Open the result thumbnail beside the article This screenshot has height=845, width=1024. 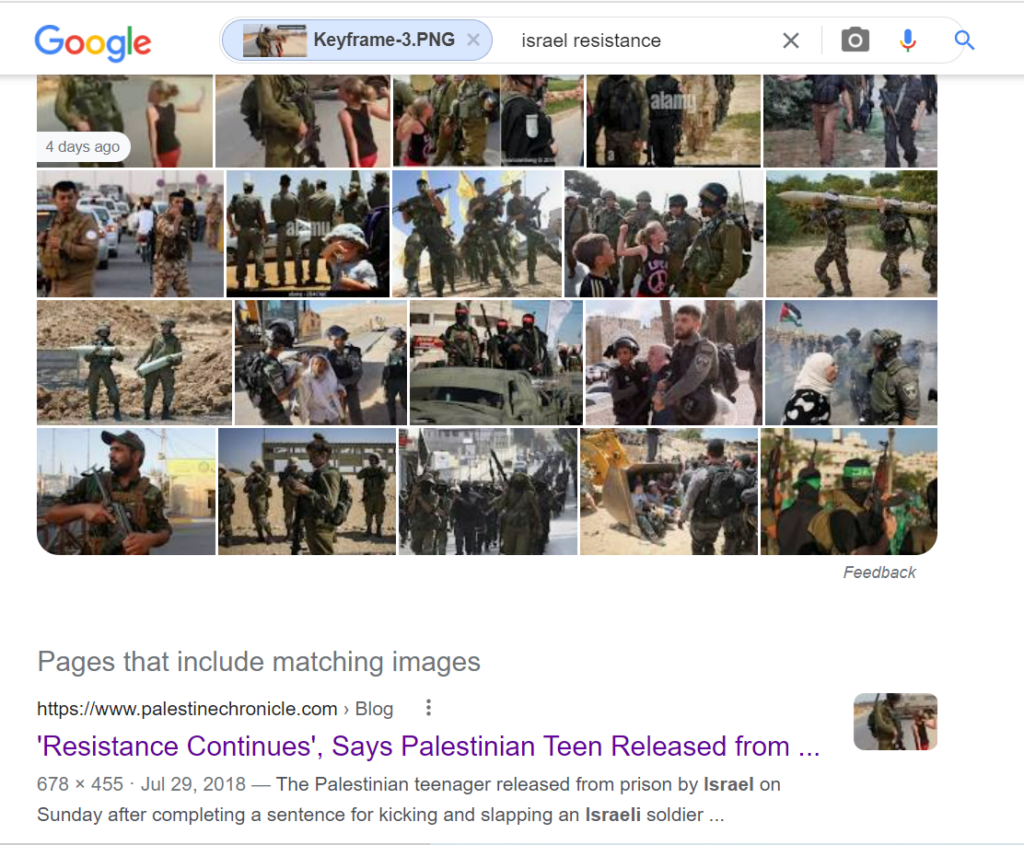pos(895,722)
